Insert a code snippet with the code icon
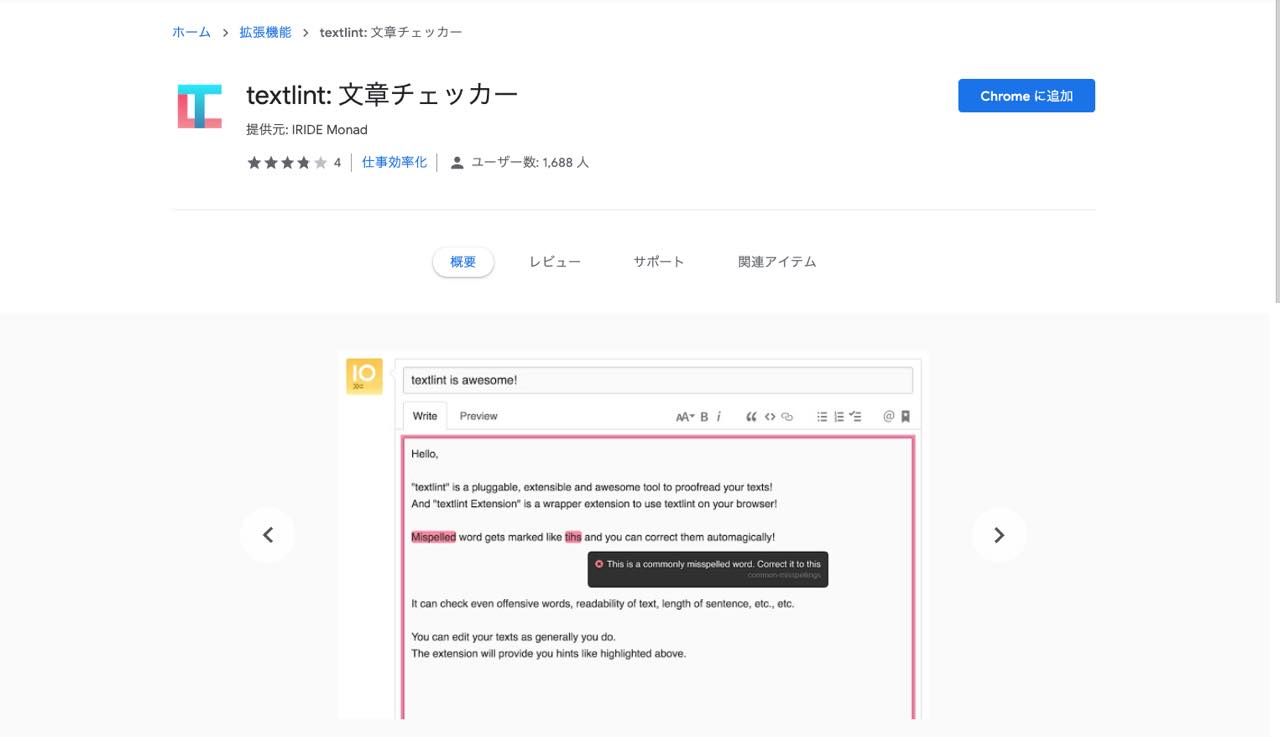Image resolution: width=1280 pixels, height=737 pixels. click(x=770, y=417)
